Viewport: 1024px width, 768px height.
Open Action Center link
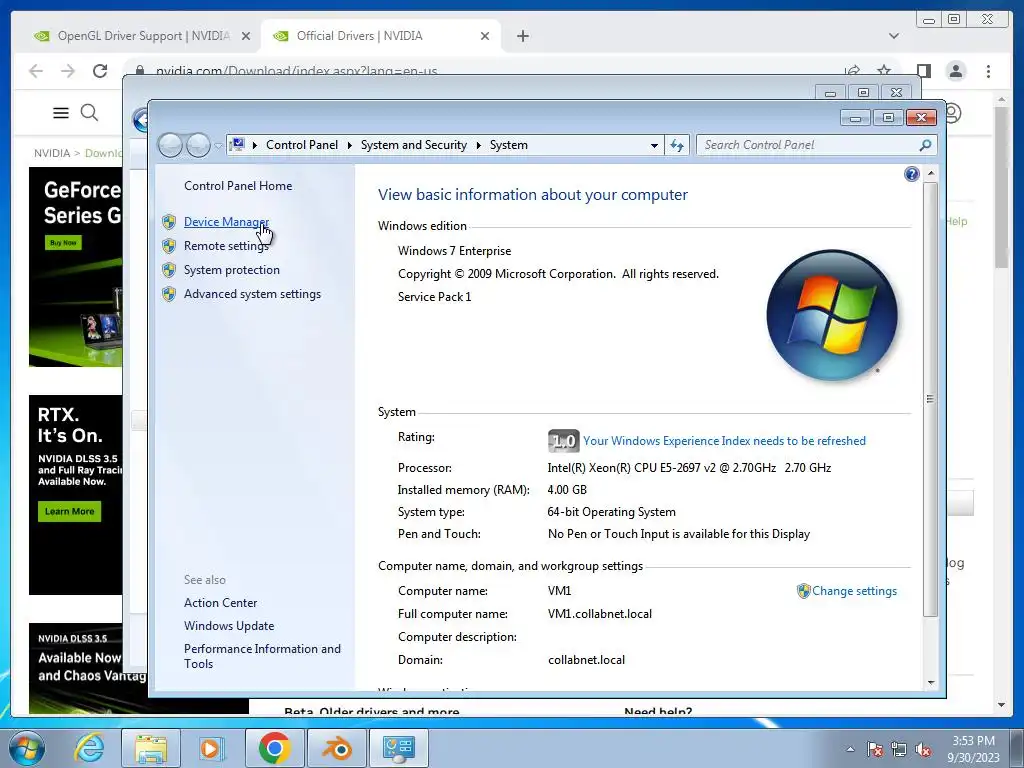(220, 603)
